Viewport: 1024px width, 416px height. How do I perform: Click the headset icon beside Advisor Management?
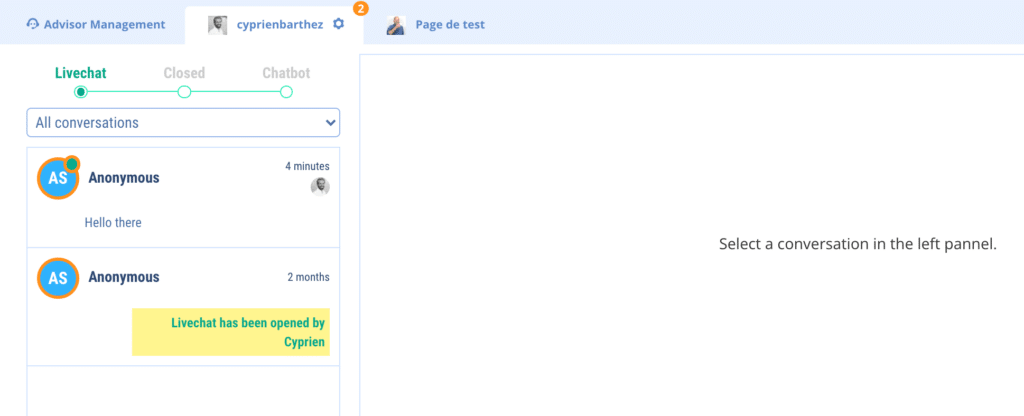tap(32, 24)
